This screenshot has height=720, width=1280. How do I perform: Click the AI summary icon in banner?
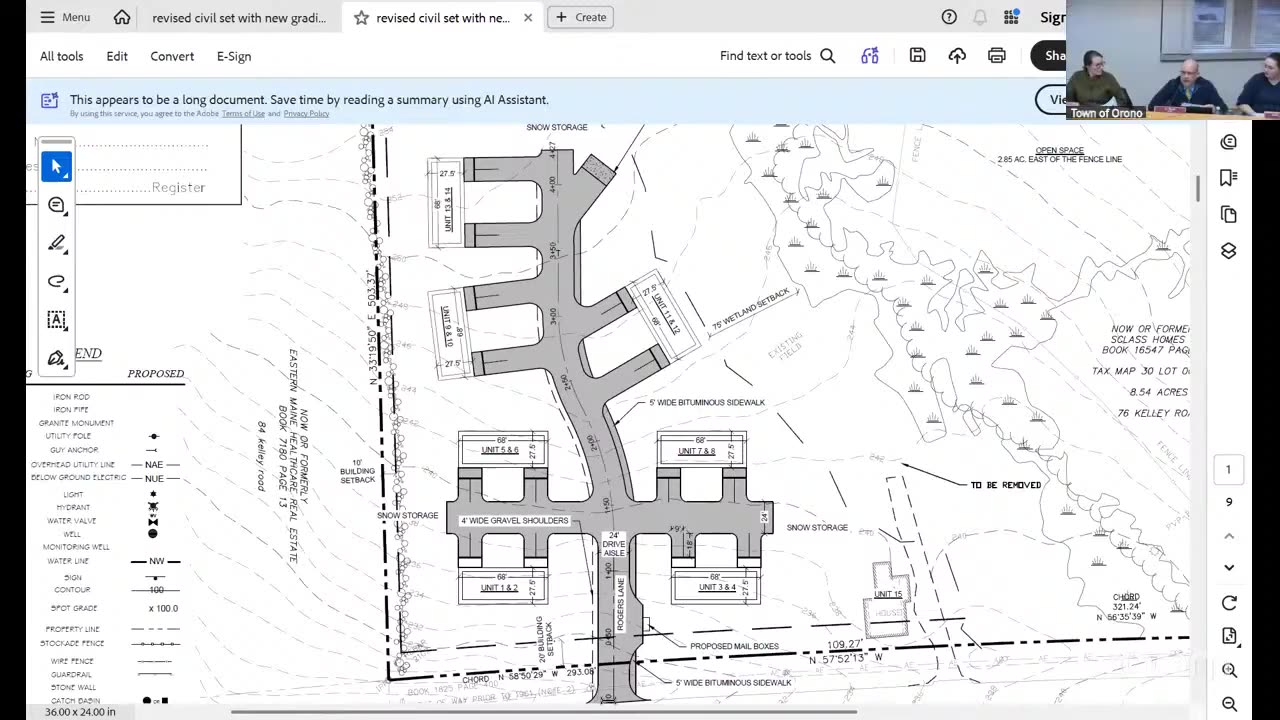tap(49, 100)
